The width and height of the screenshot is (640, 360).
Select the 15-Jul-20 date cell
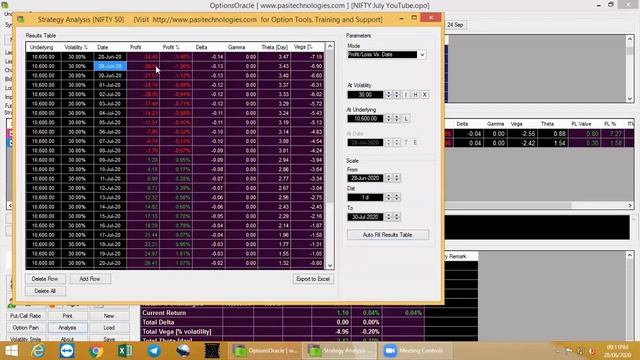110,216
